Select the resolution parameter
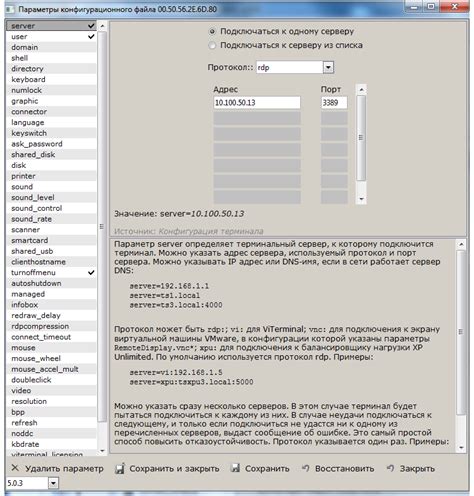 pos(52,401)
